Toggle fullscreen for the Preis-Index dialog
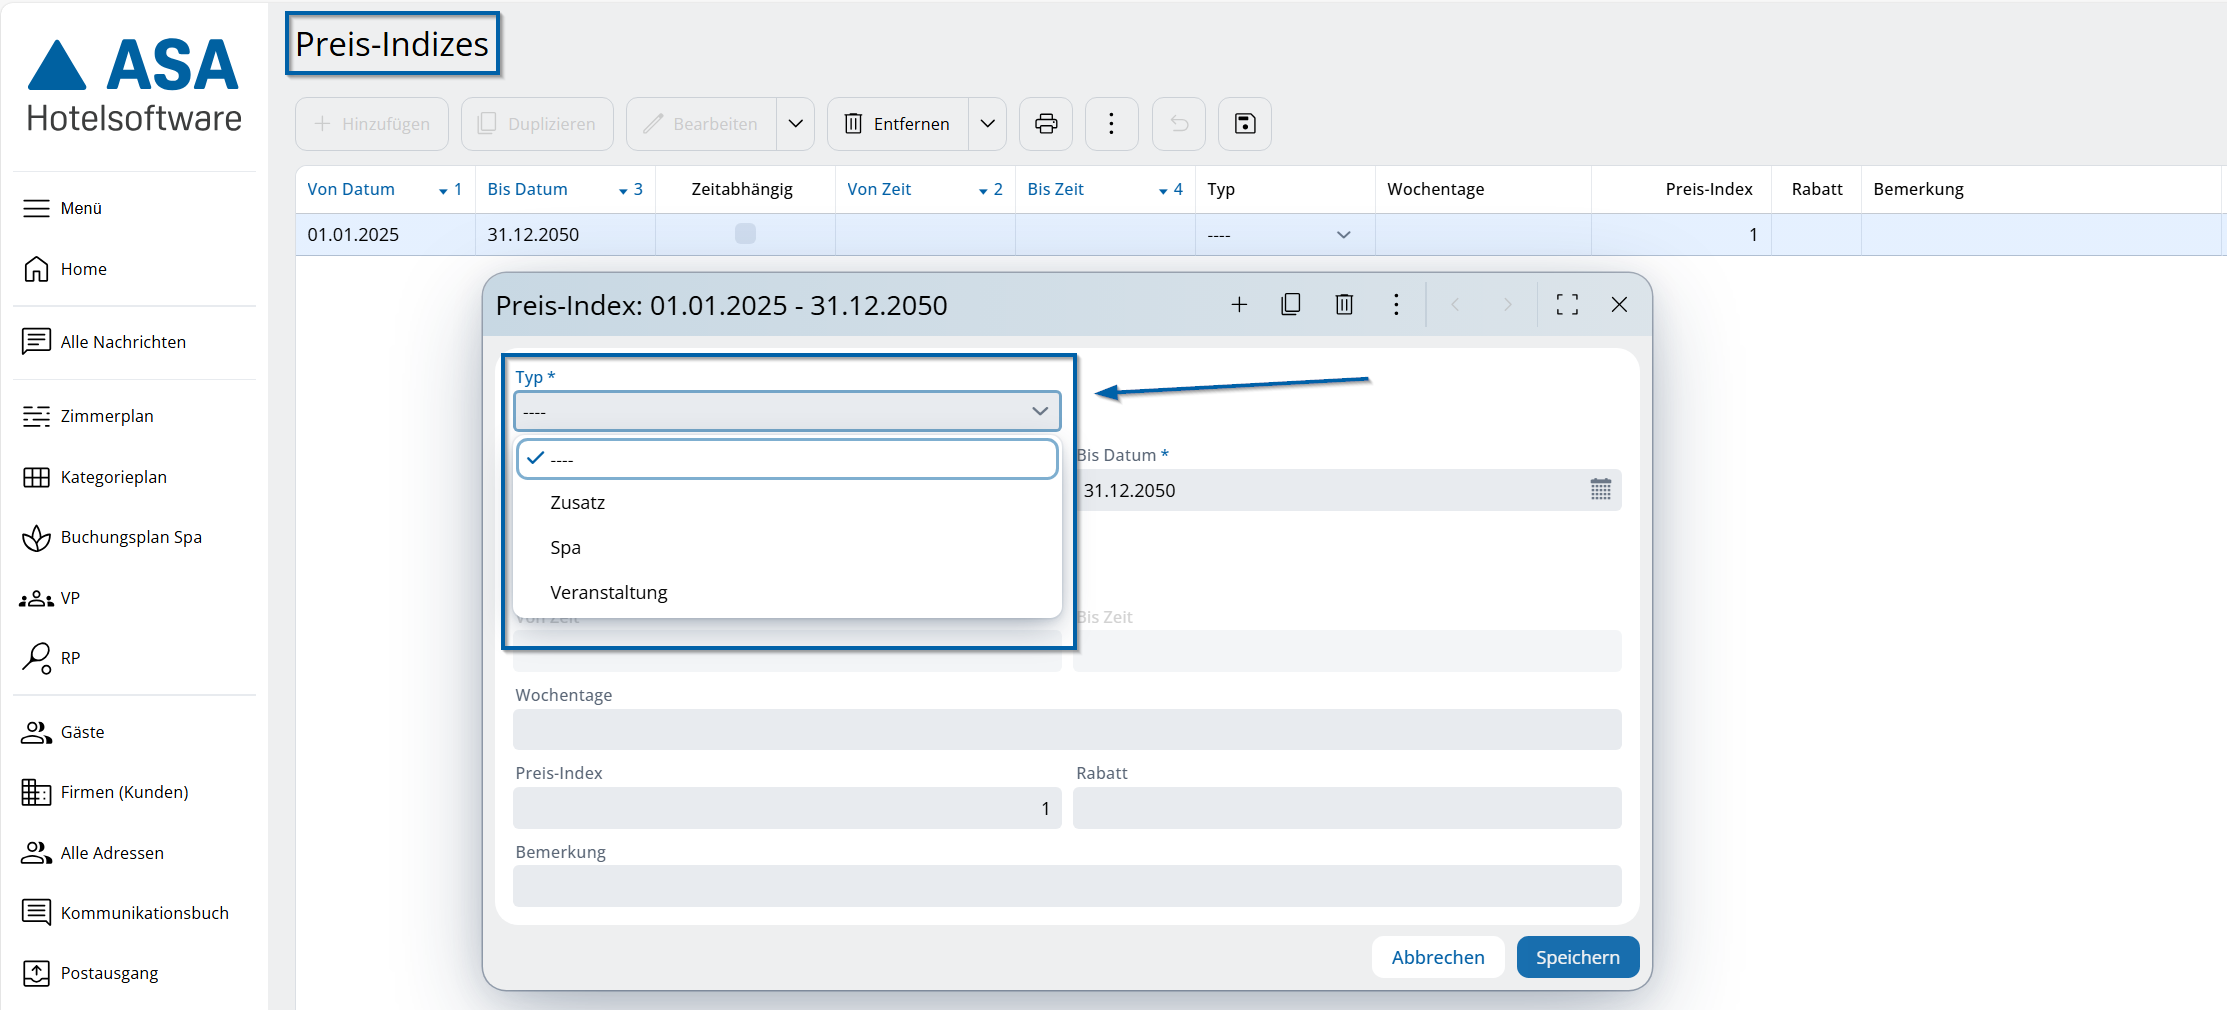Screen dimensions: 2227x1010 pyautogui.click(x=1567, y=305)
